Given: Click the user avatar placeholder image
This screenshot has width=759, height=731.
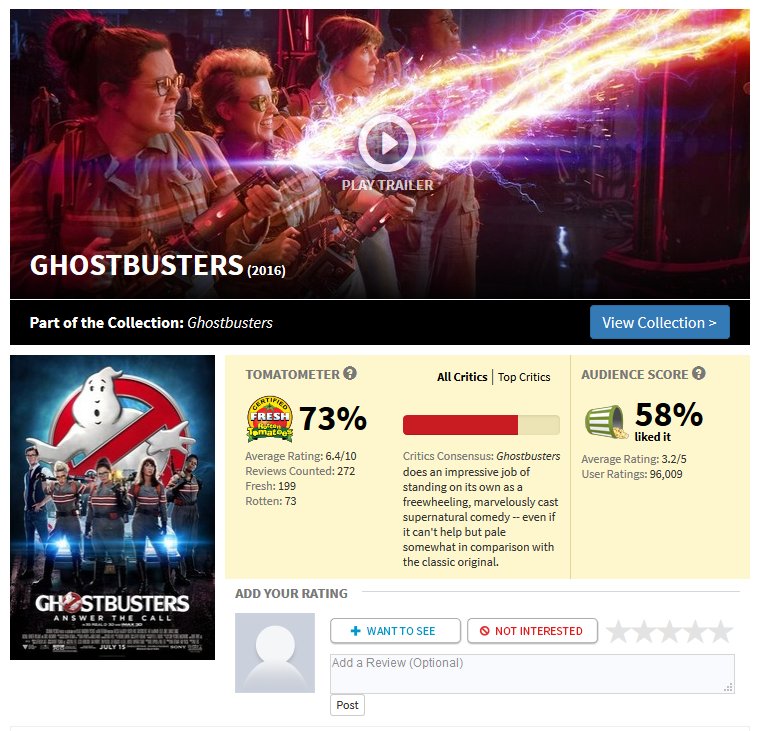Looking at the screenshot, I should click(x=274, y=653).
